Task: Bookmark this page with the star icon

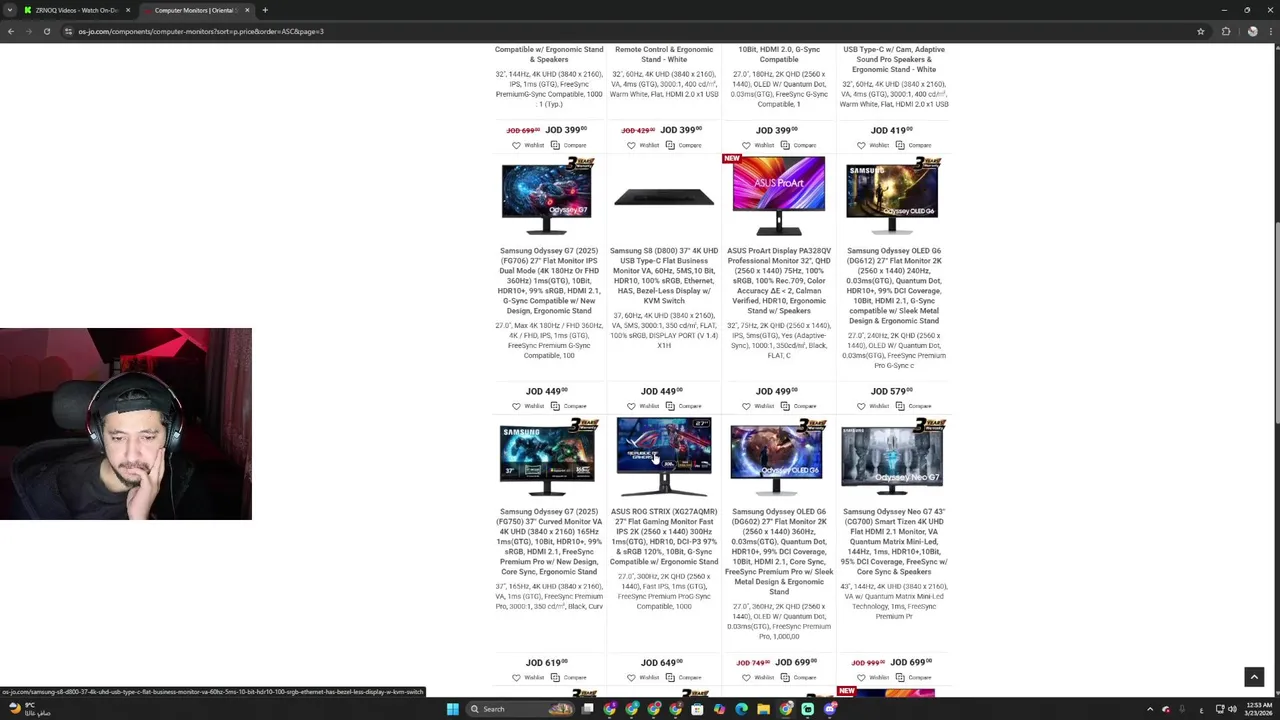Action: [1201, 31]
